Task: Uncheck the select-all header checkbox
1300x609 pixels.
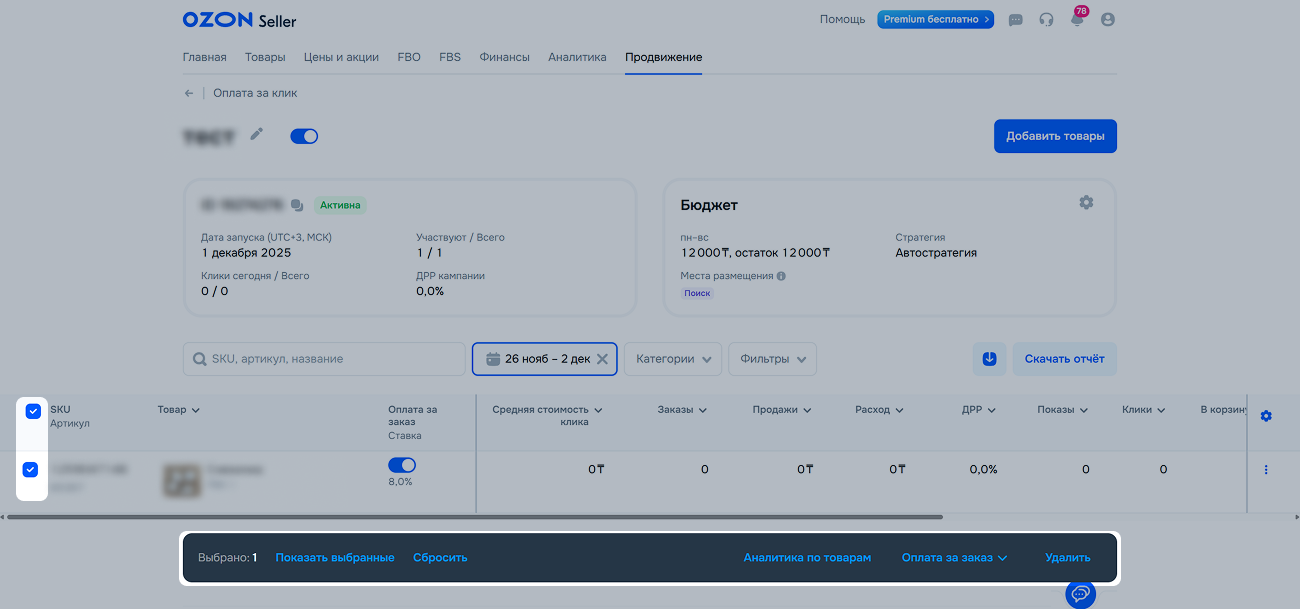Action: pos(33,411)
